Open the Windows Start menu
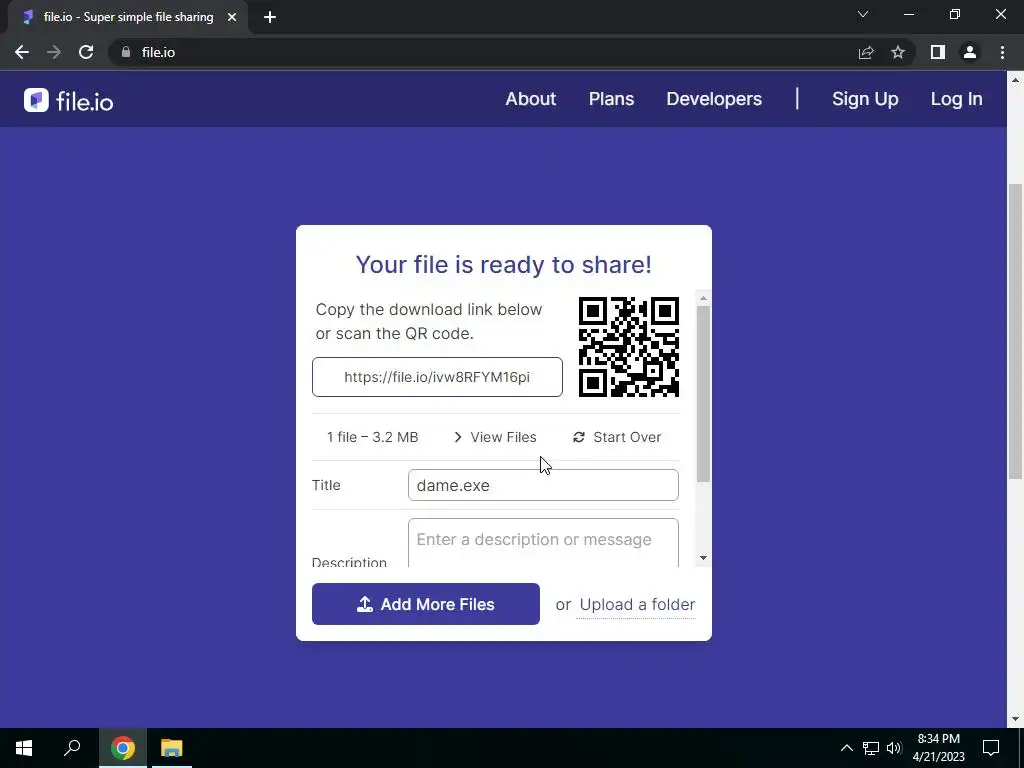The width and height of the screenshot is (1024, 768). pyautogui.click(x=24, y=748)
